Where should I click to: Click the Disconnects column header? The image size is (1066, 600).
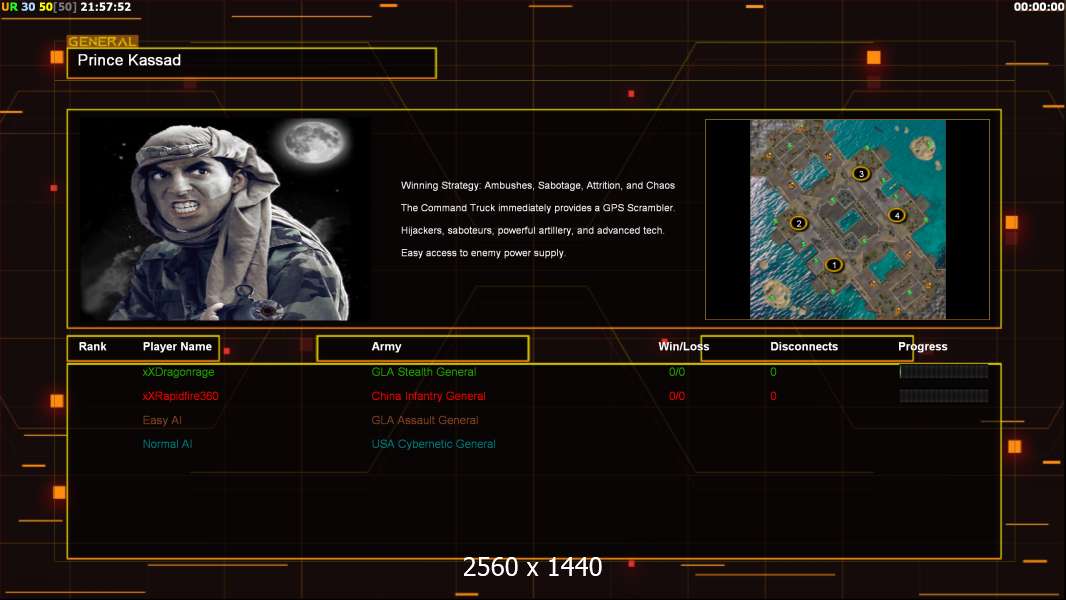(x=804, y=347)
